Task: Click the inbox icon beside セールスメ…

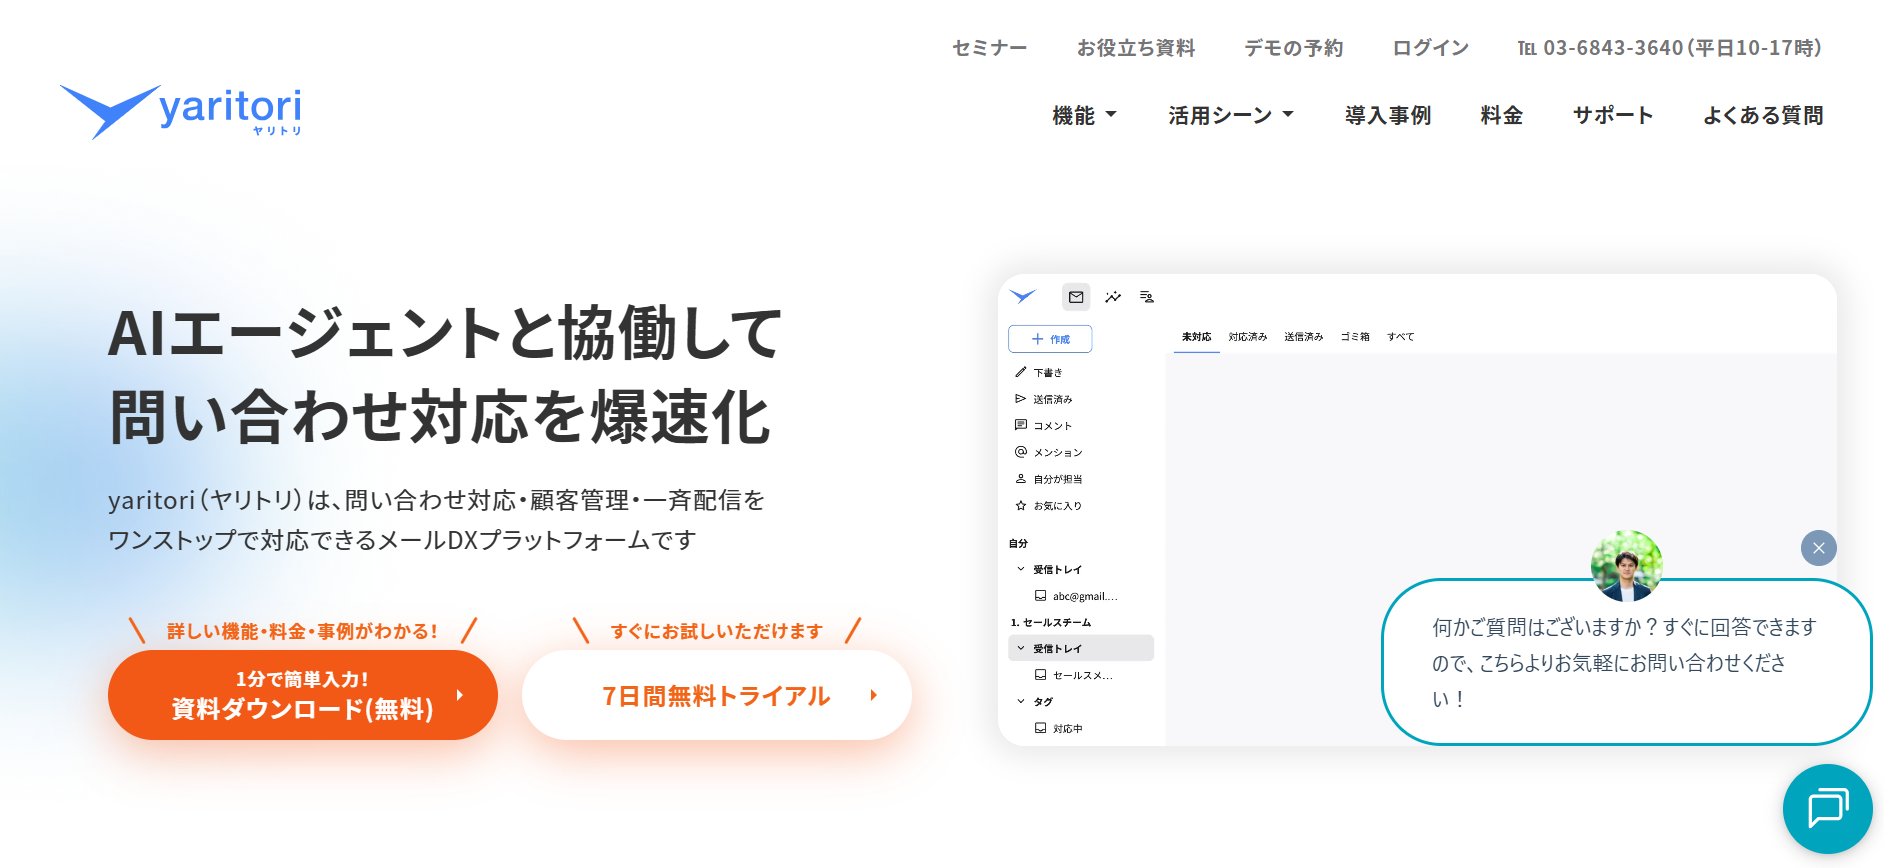Action: (x=1040, y=675)
